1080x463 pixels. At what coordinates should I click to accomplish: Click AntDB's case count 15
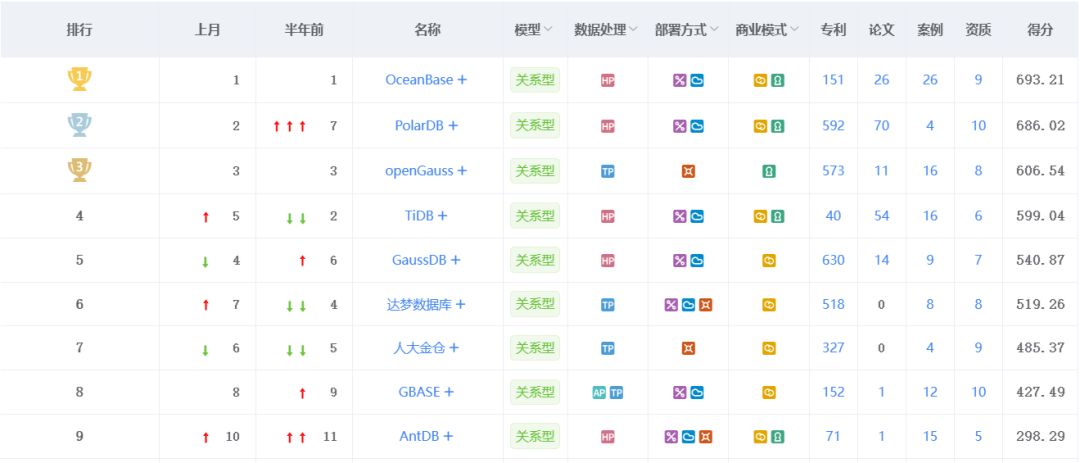pyautogui.click(x=930, y=437)
